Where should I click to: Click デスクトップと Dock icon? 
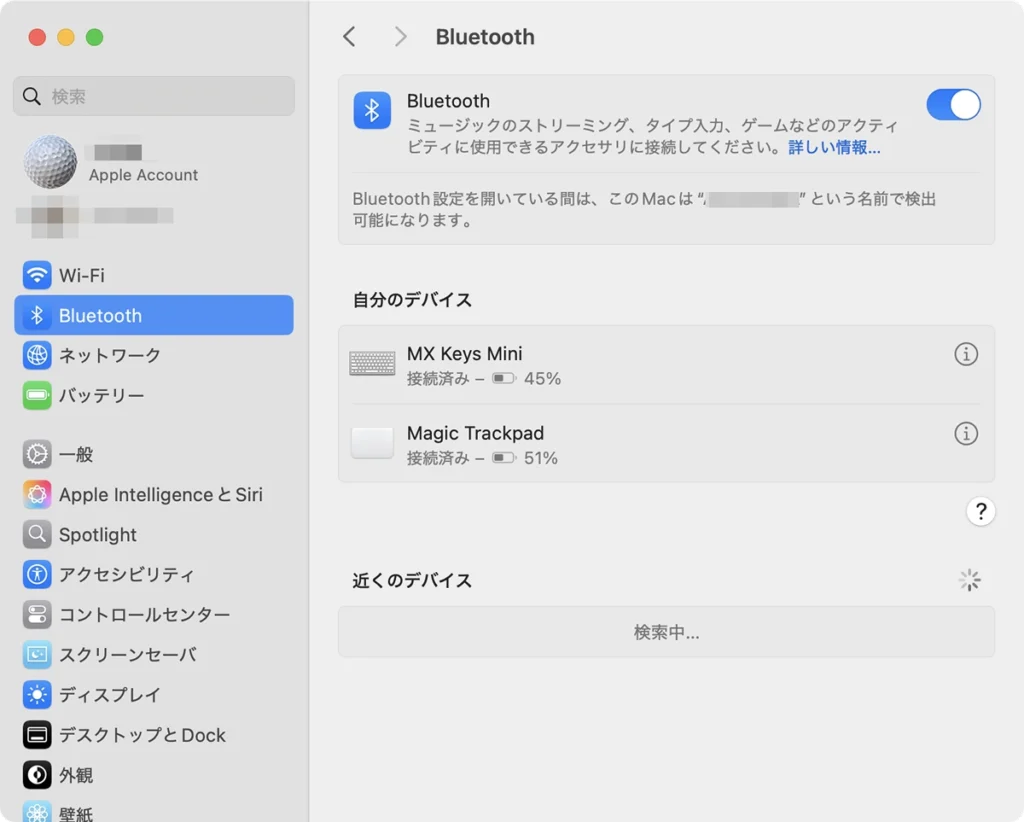pyautogui.click(x=37, y=735)
